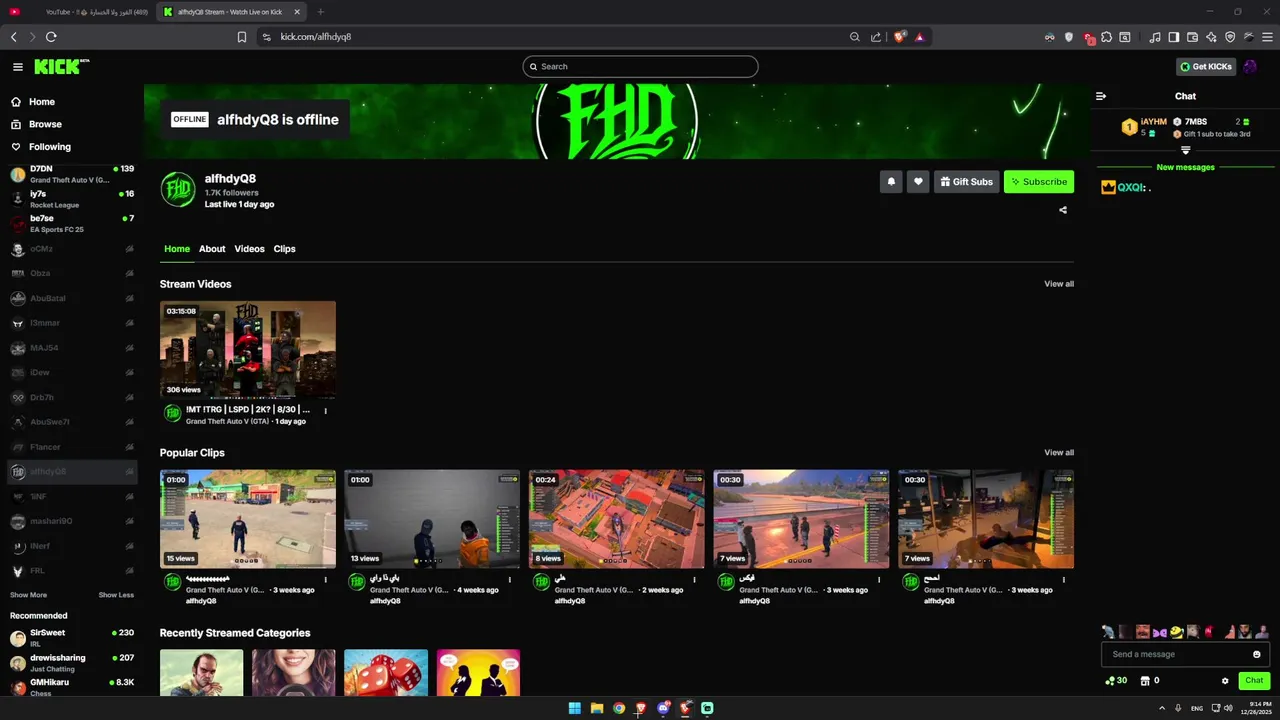
Task: Collapse the chat panel
Action: tap(1101, 96)
